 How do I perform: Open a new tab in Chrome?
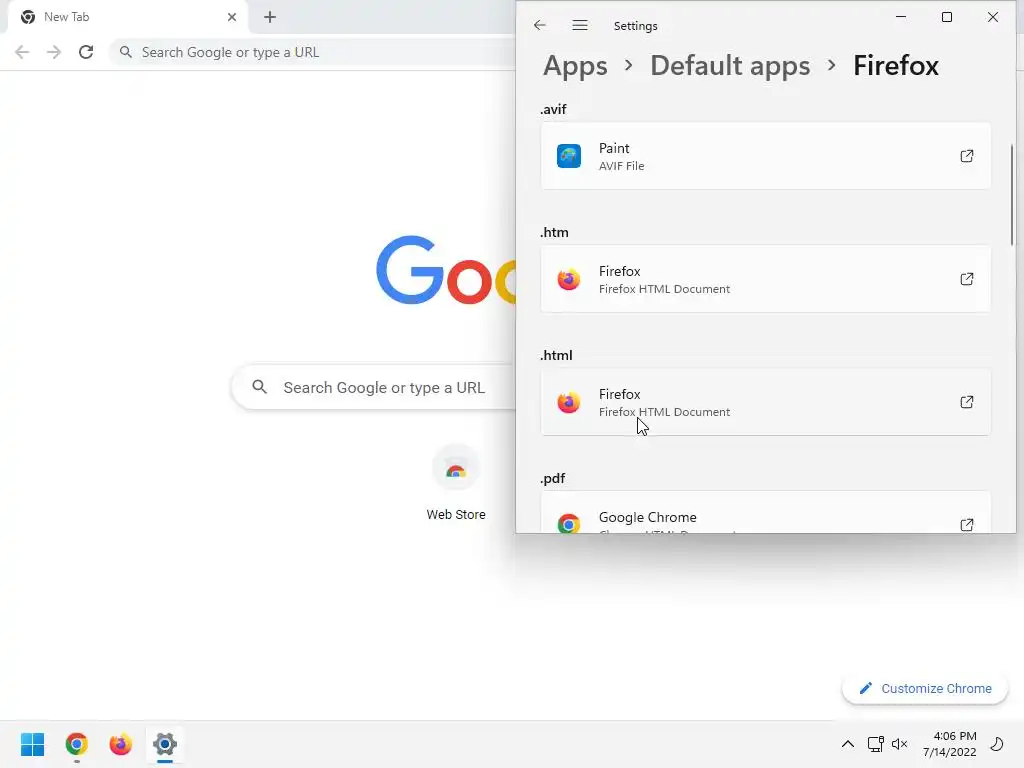coord(270,17)
